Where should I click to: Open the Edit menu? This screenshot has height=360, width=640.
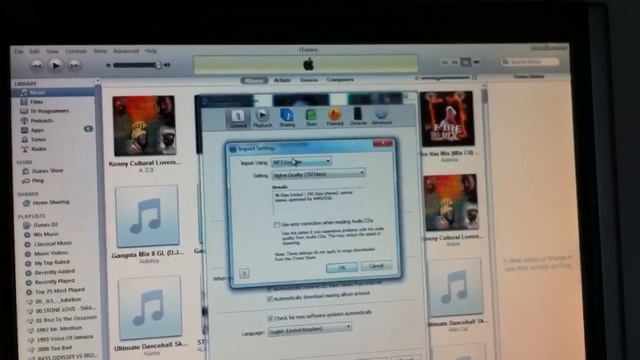(x=34, y=51)
